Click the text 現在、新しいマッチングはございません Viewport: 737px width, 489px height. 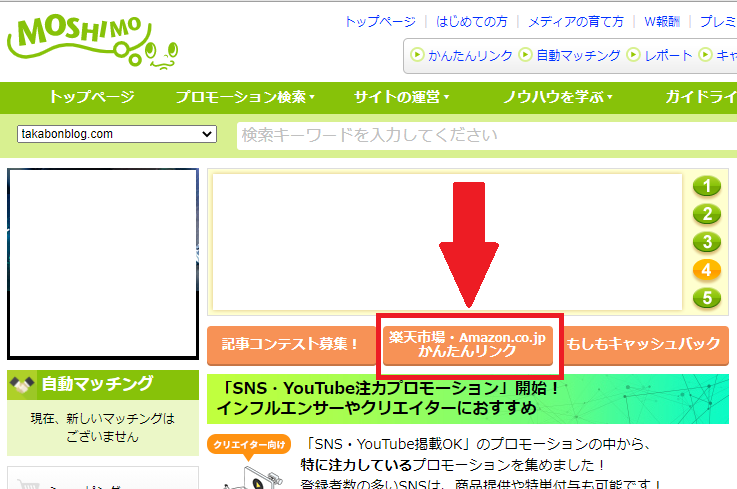tap(102, 427)
